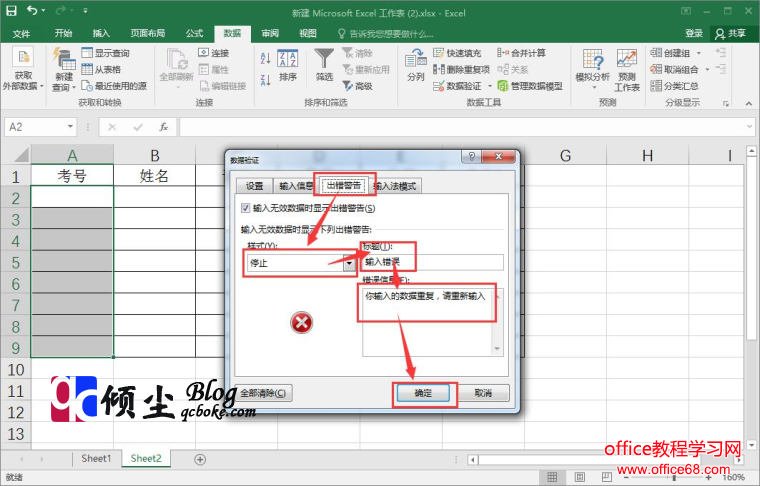Expand the formula bar
Viewport: 760px width, 486px height.
[x=750, y=127]
